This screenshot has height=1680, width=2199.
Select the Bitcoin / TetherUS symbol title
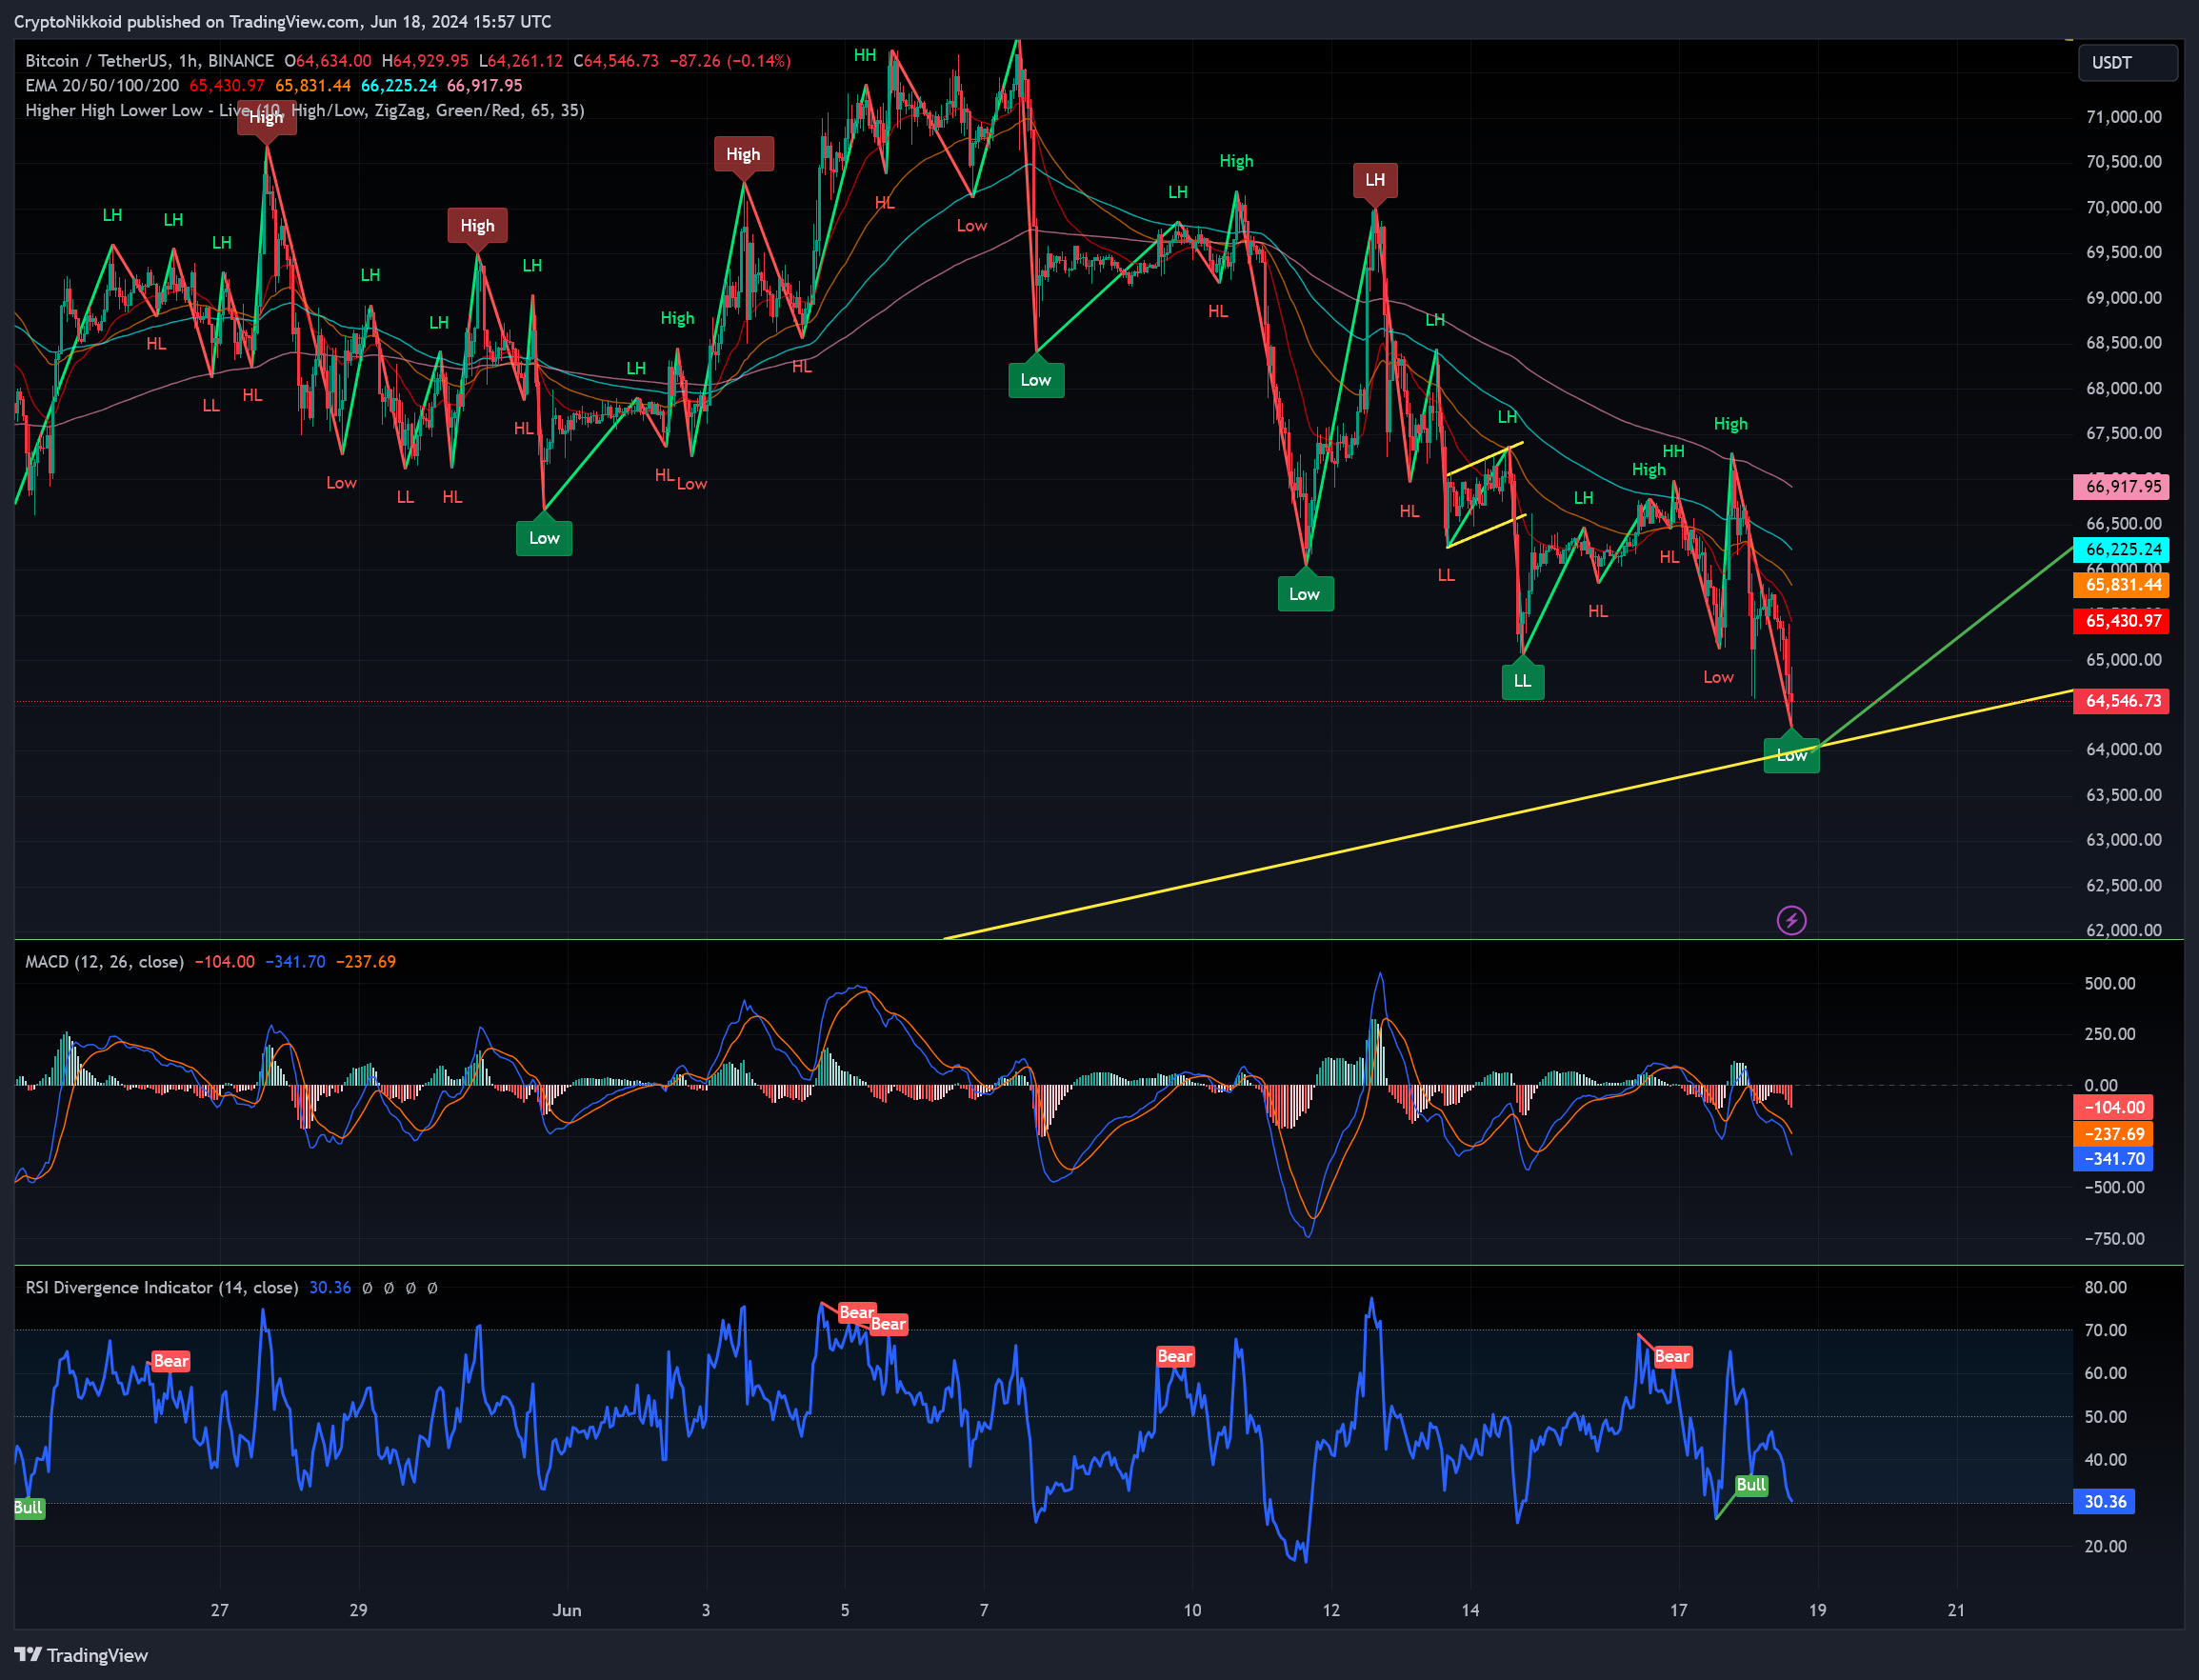(149, 61)
